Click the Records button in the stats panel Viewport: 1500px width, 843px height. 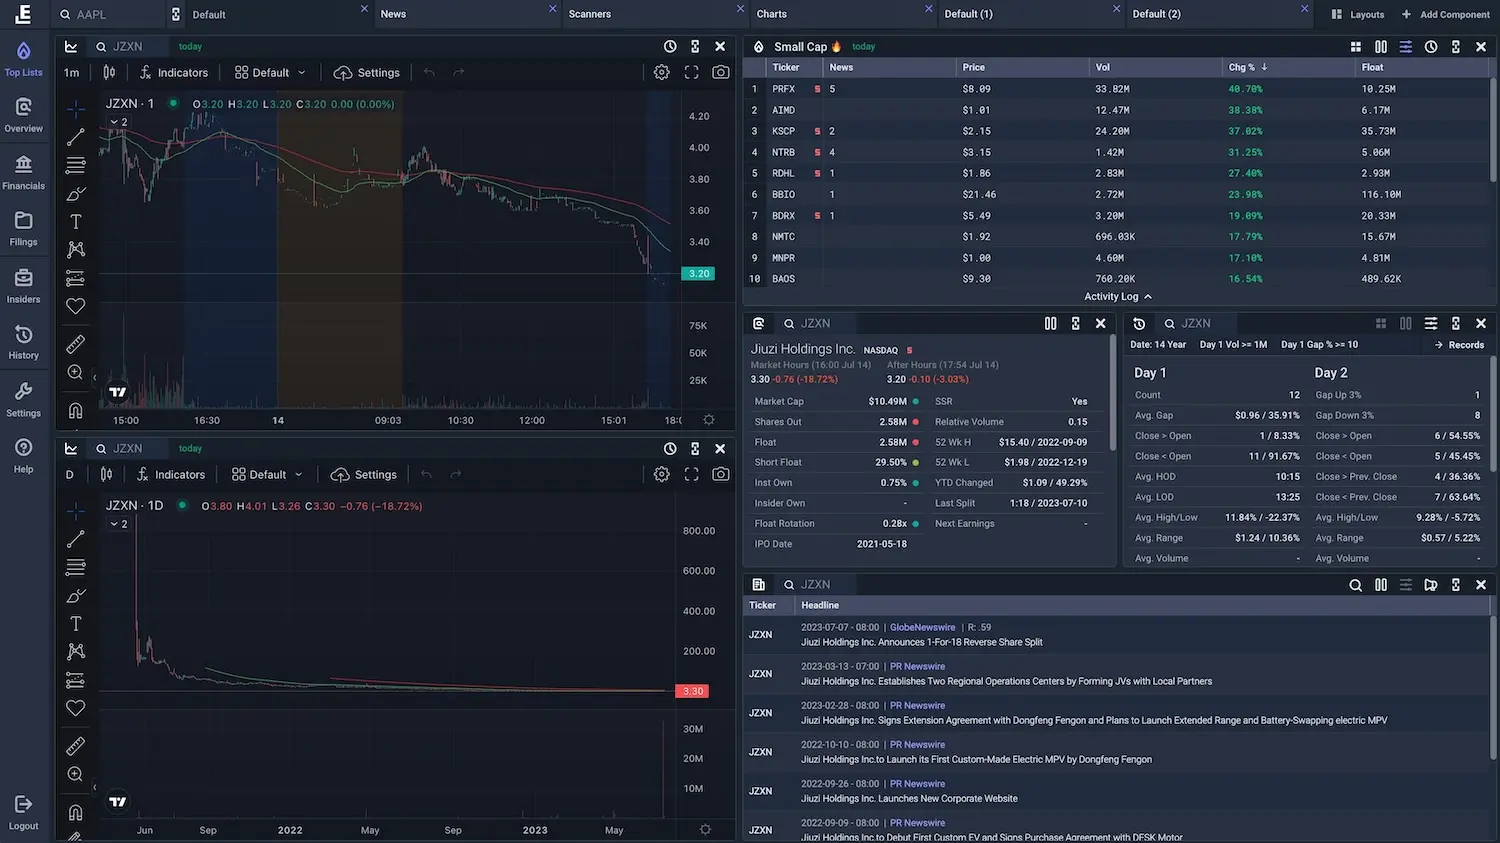1457,344
